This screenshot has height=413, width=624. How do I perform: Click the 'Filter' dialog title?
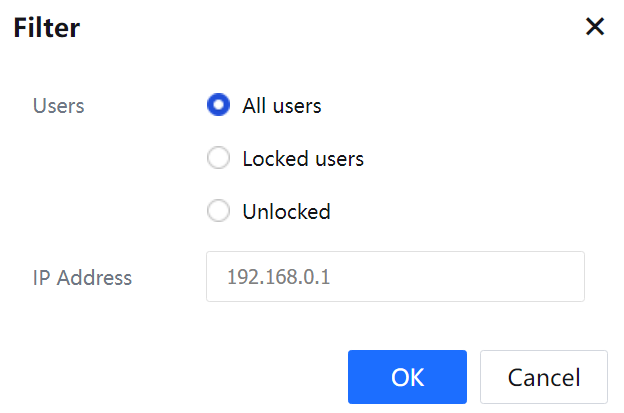(x=46, y=28)
